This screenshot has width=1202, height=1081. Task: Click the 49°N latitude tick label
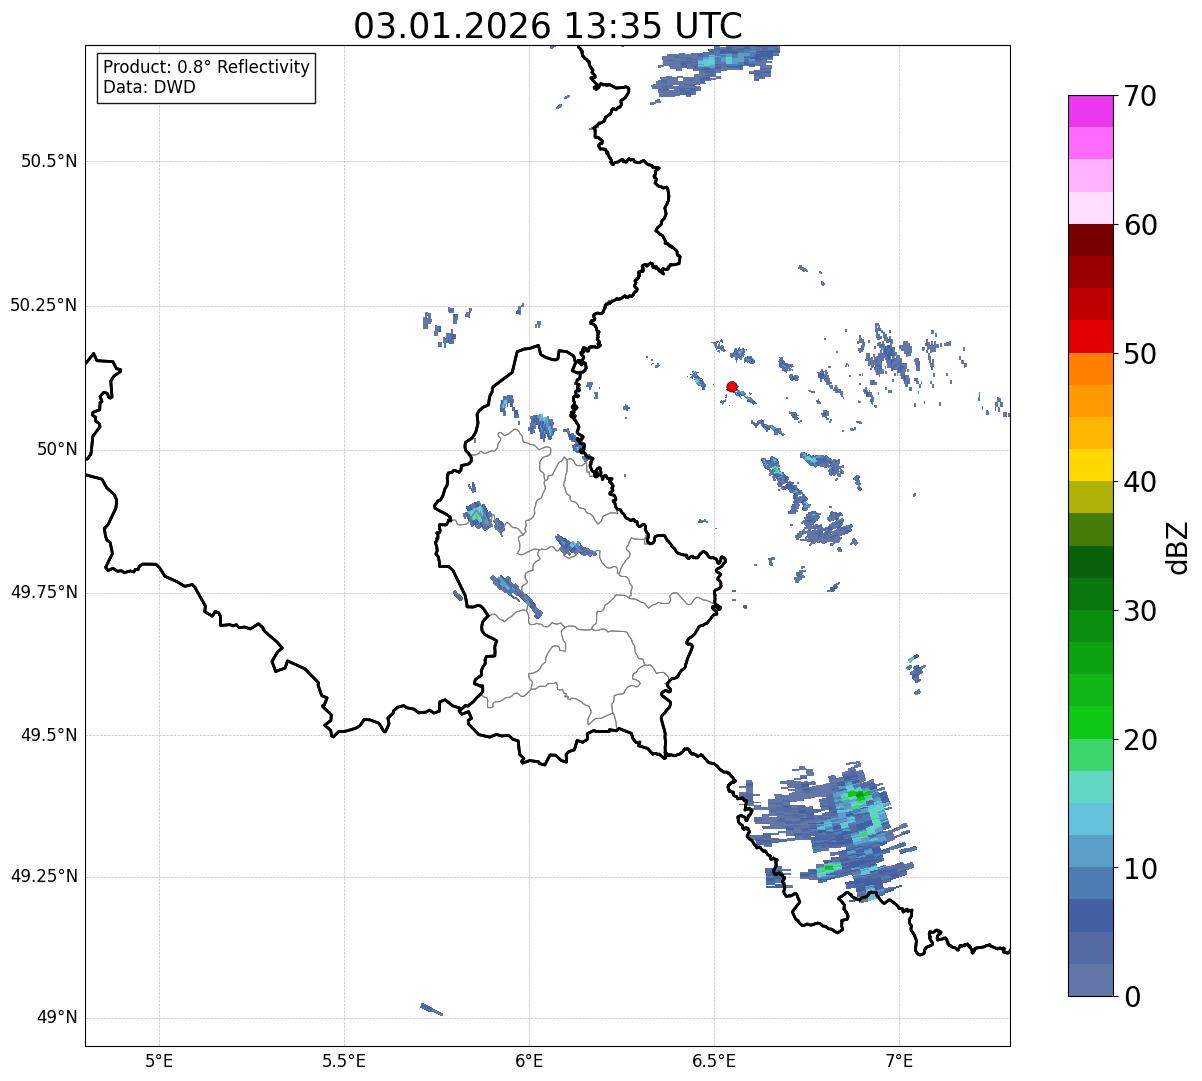click(56, 1018)
